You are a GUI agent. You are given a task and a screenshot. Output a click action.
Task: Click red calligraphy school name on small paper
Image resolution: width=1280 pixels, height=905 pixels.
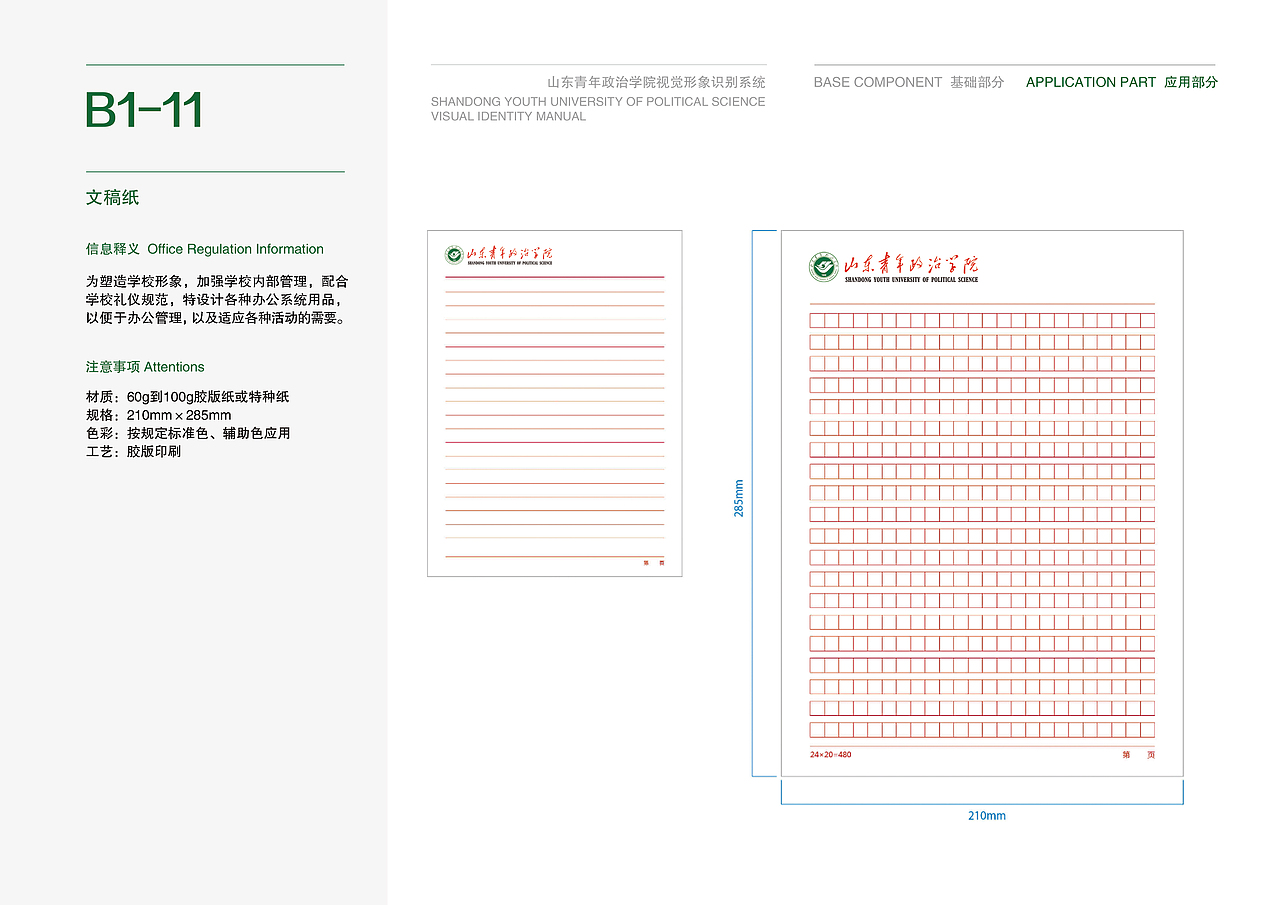coord(509,253)
